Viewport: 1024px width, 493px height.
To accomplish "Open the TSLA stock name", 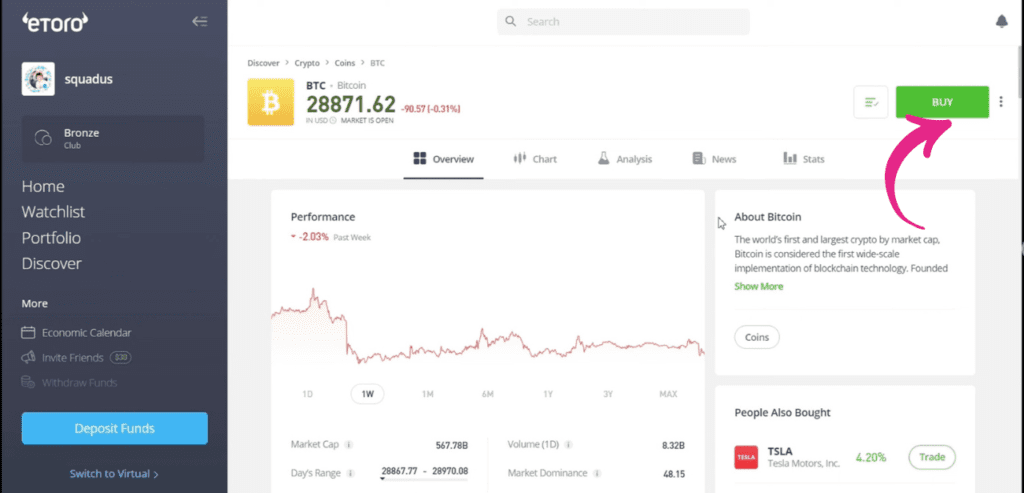I will (779, 451).
